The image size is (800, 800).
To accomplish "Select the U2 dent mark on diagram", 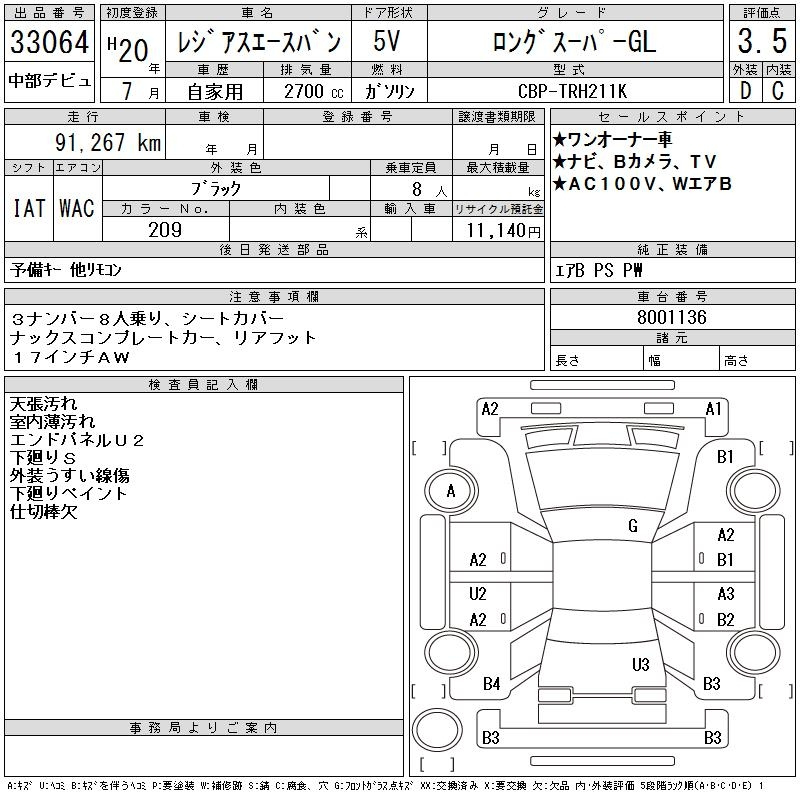I will (478, 593).
